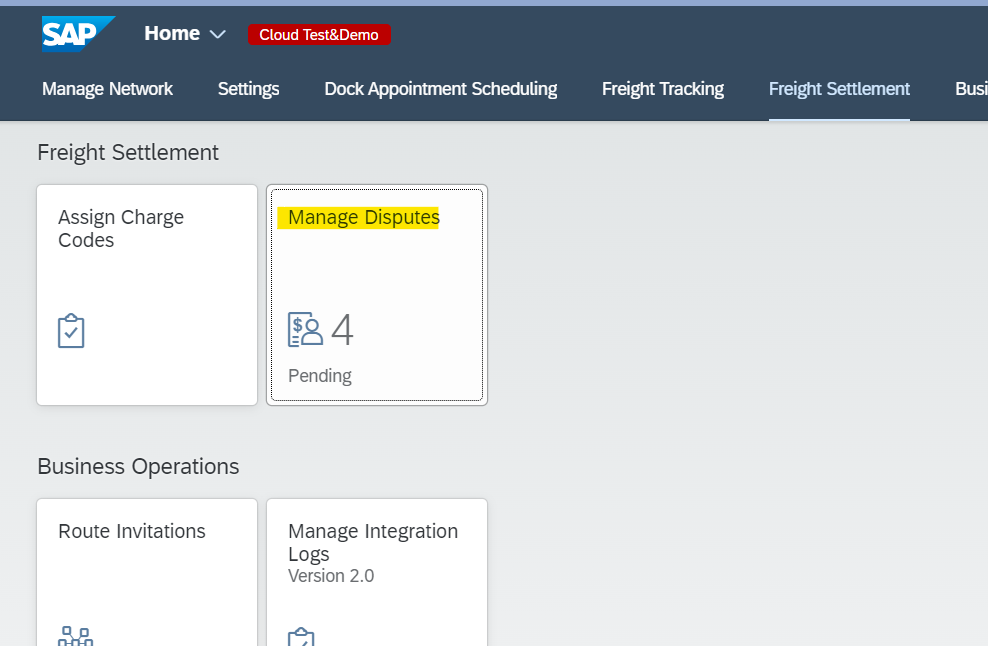
Task: Click the SAP logo
Action: (x=78, y=33)
